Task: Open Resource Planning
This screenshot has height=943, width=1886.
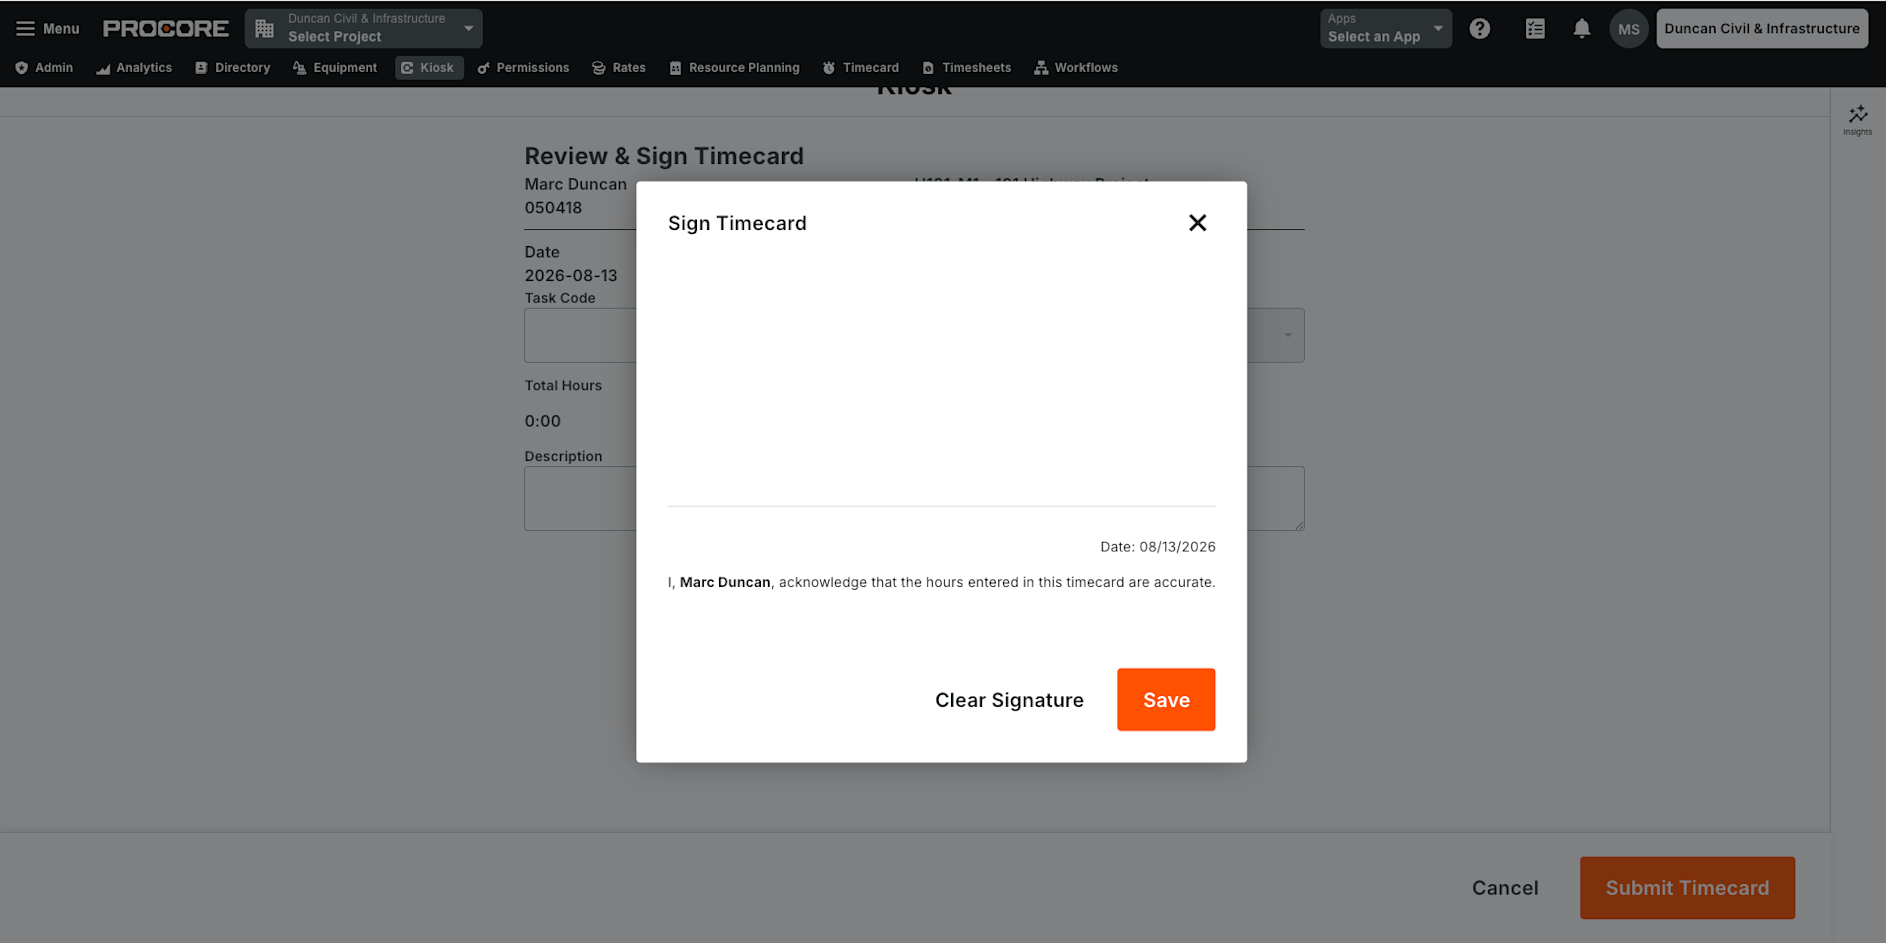Action: (734, 68)
